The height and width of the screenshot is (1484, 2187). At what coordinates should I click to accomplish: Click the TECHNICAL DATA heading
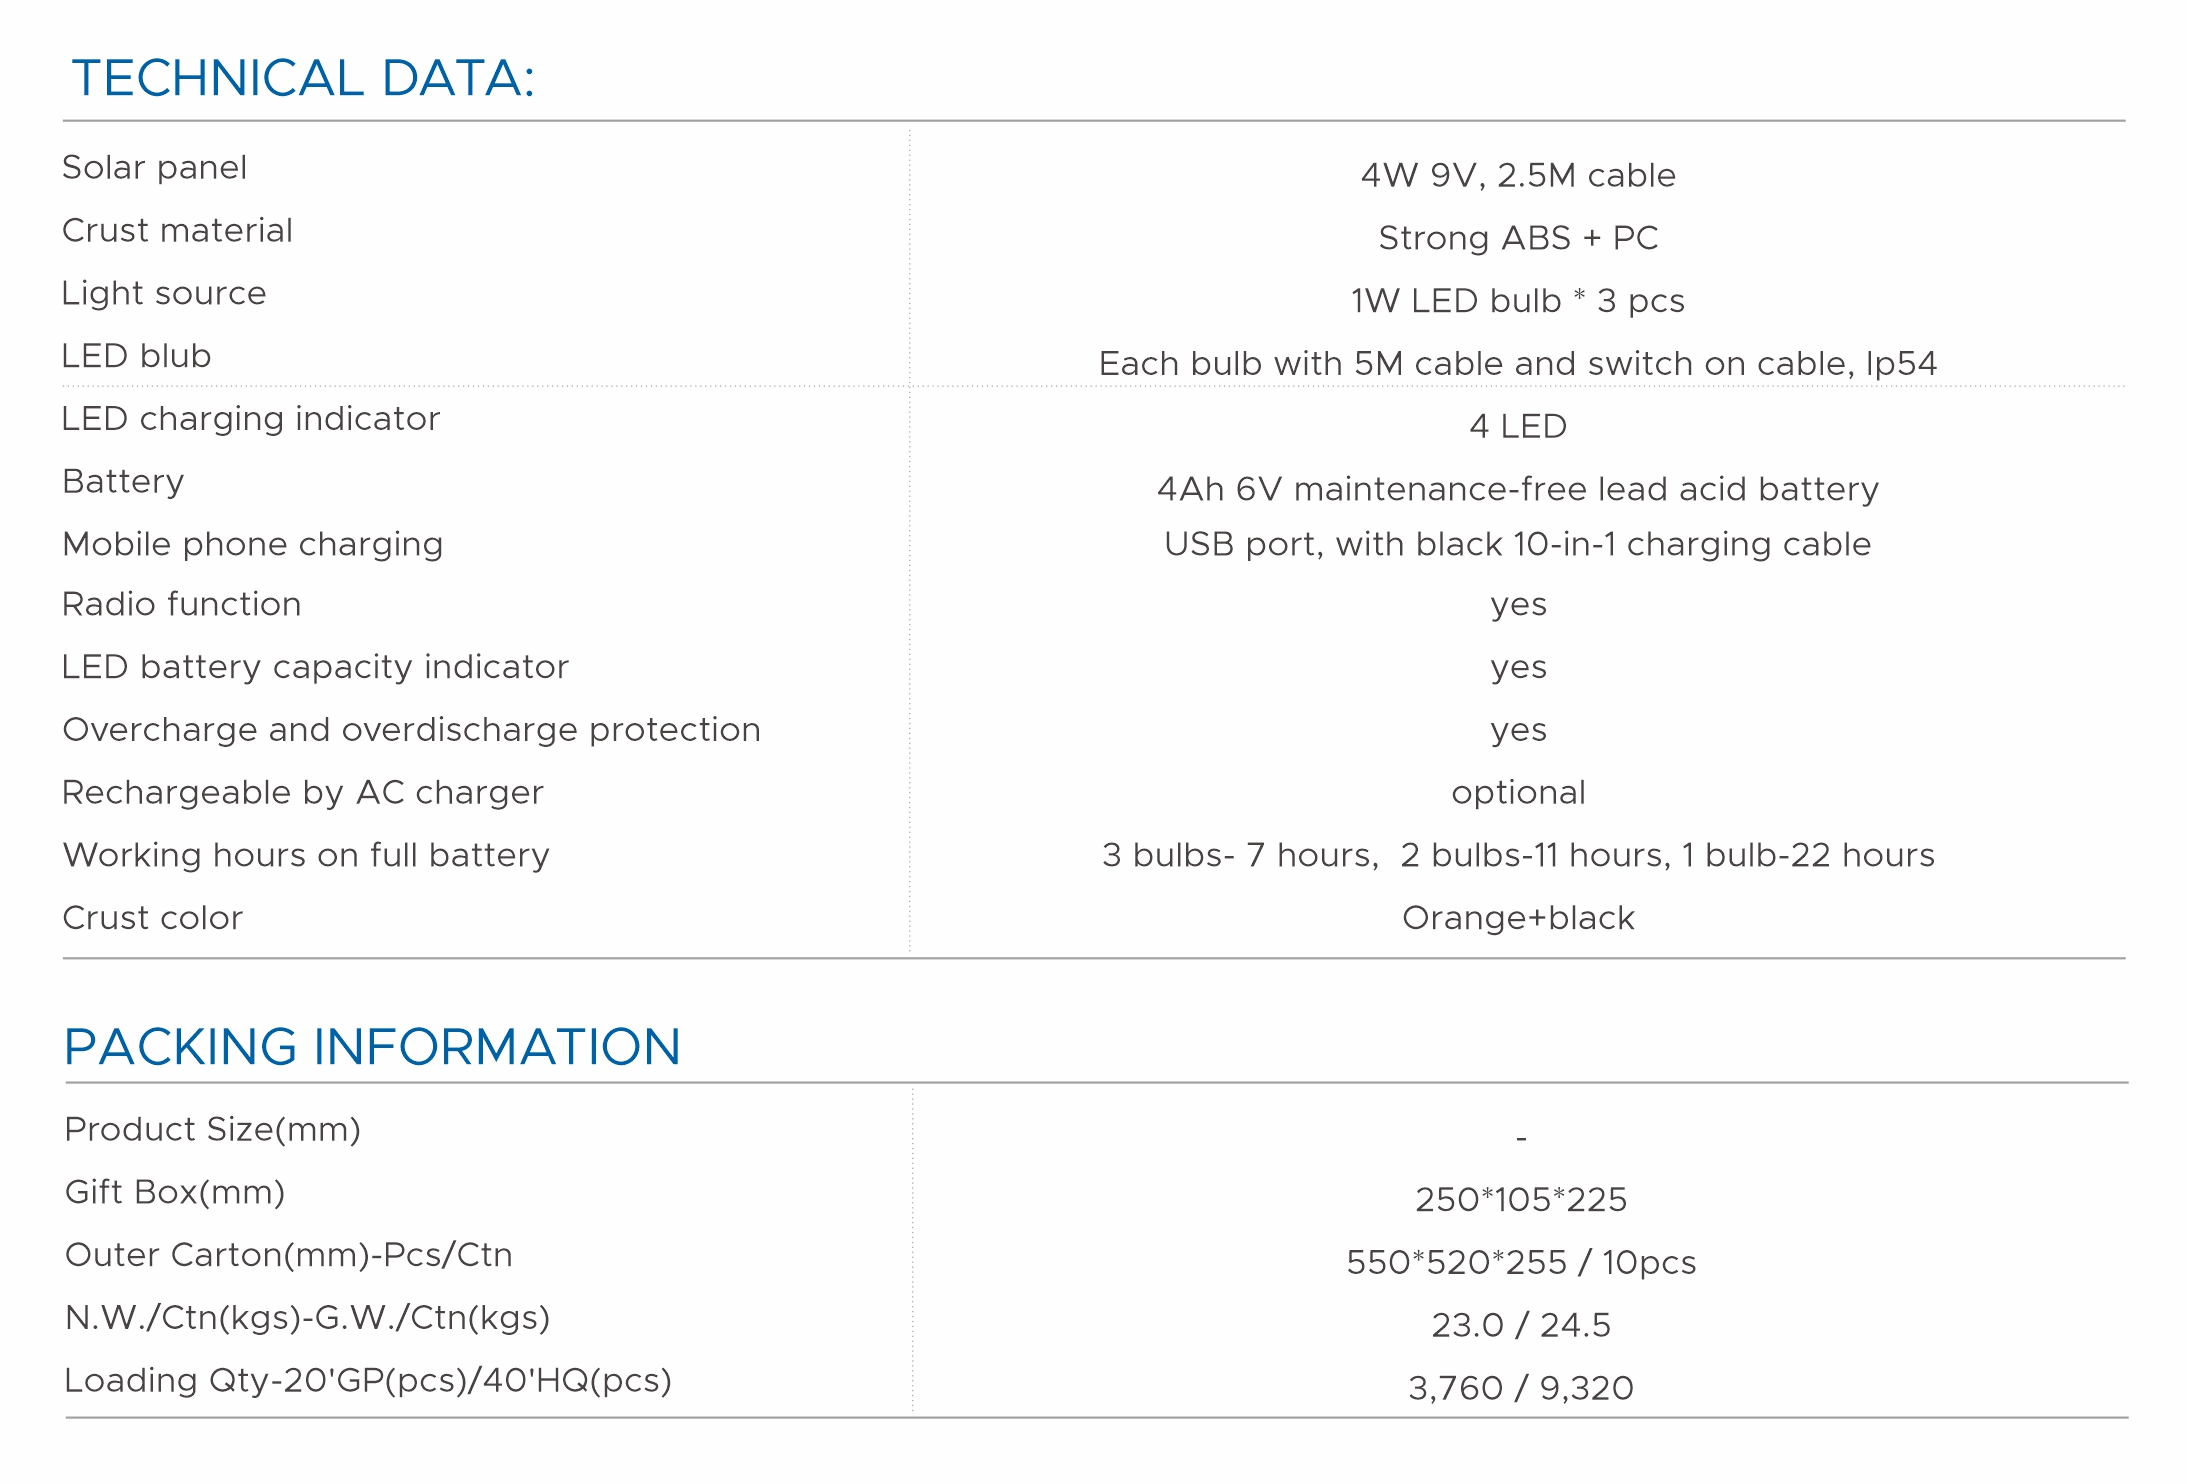[x=303, y=78]
